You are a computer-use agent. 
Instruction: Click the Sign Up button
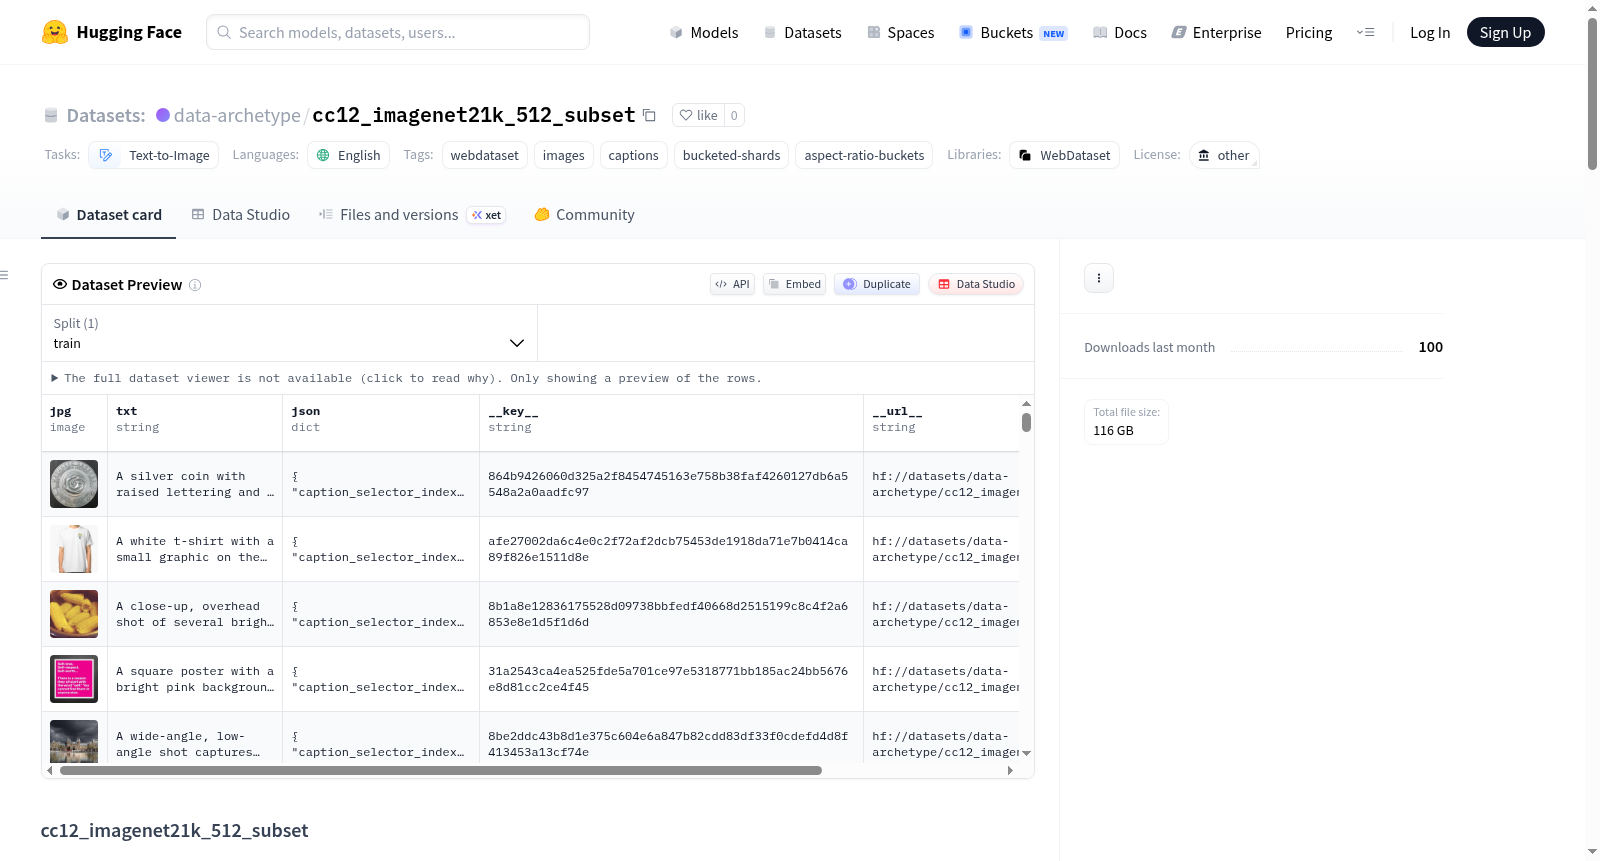point(1505,32)
